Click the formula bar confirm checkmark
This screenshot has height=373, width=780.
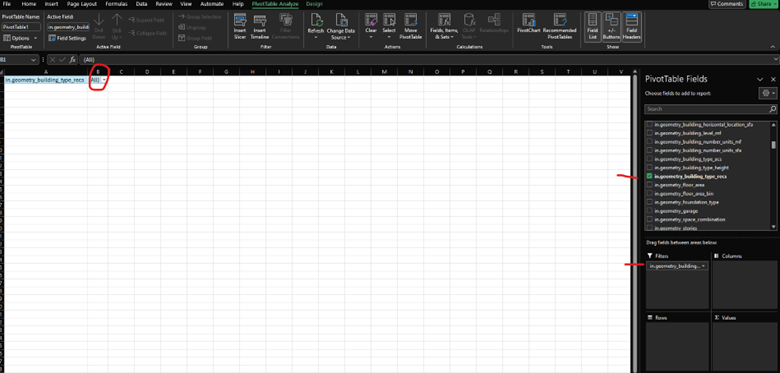click(x=62, y=60)
